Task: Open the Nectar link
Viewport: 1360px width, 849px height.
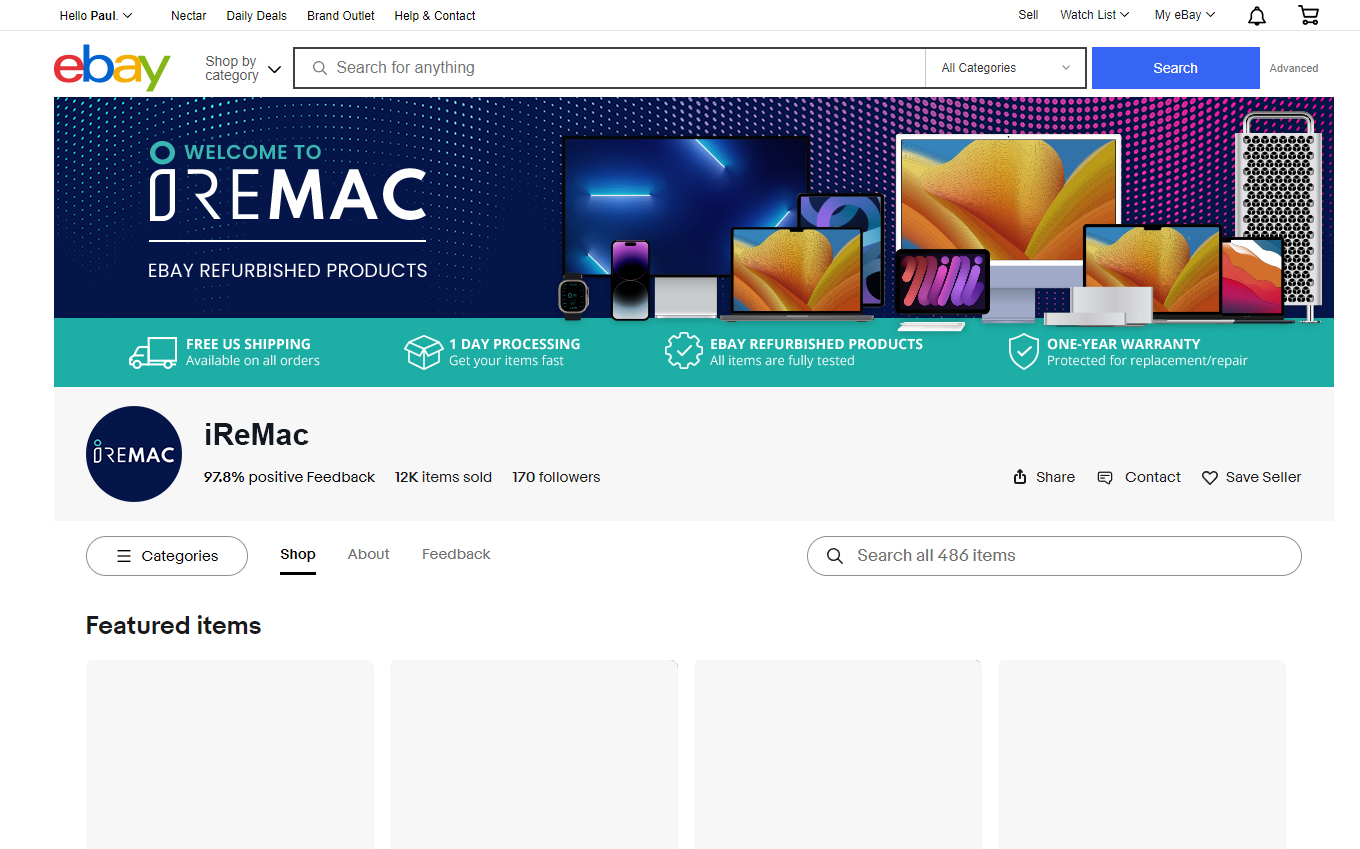Action: pyautogui.click(x=189, y=15)
